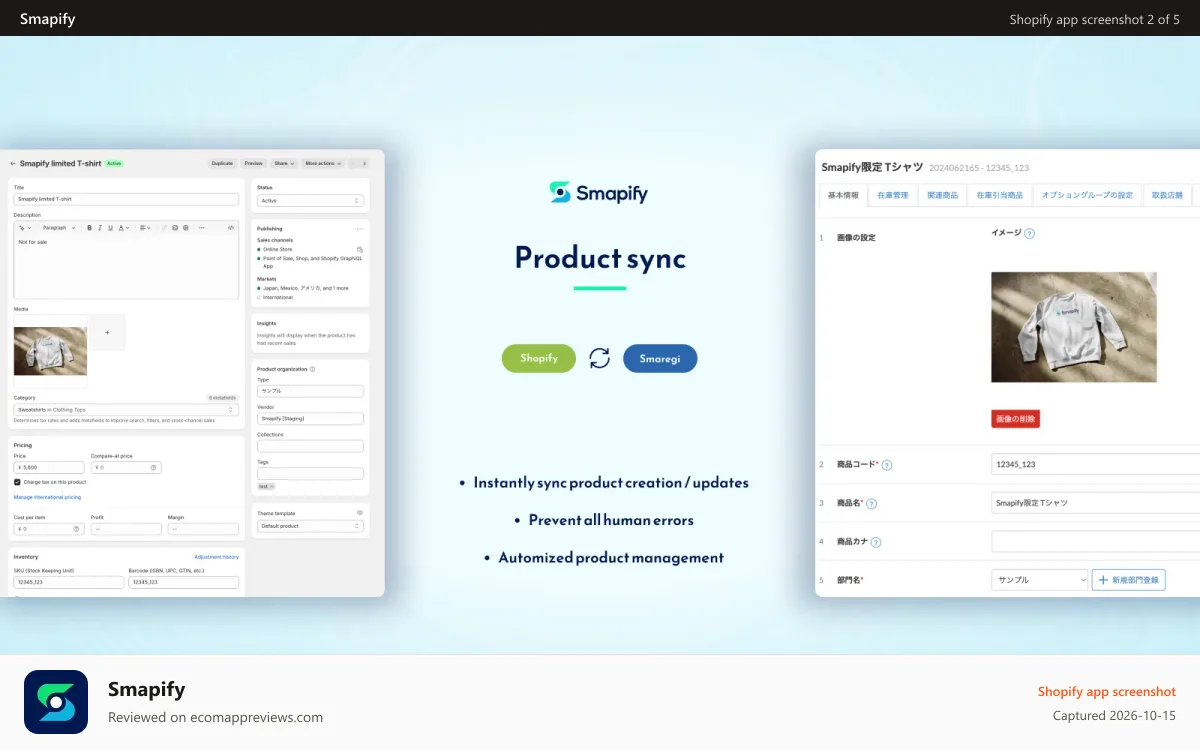Click the Barcode field showing 12345_123
This screenshot has height=750, width=1200.
(184, 582)
